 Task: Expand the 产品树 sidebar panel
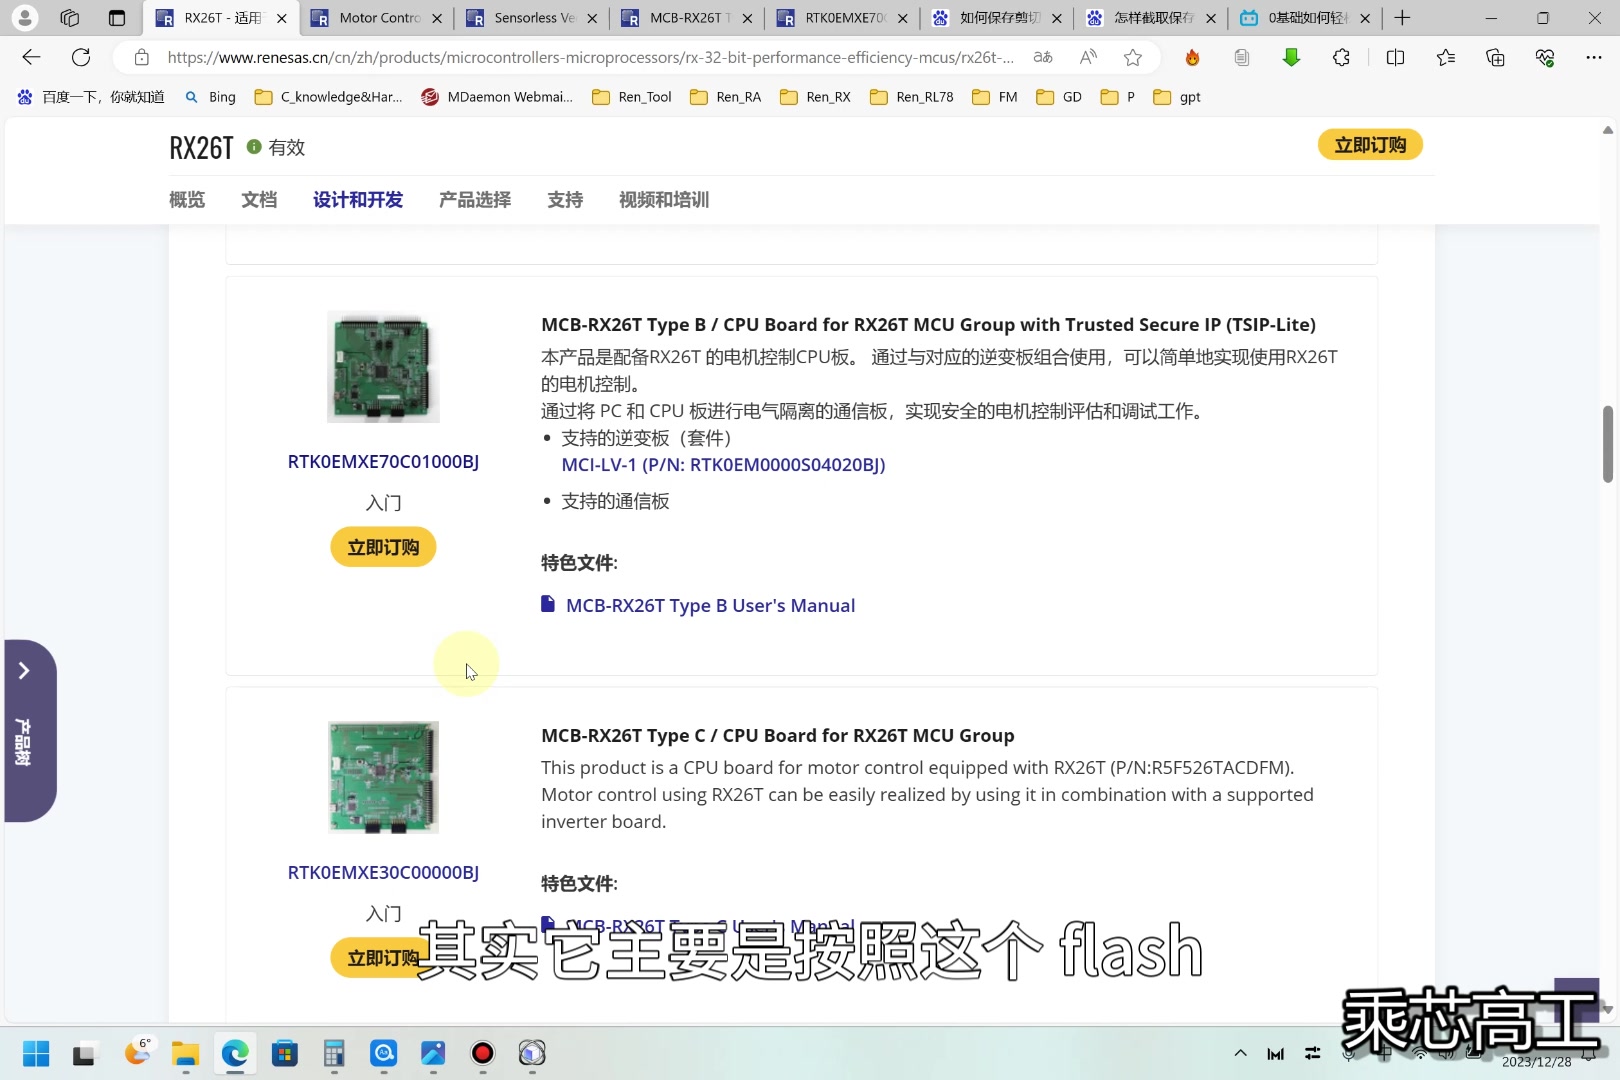coord(25,671)
